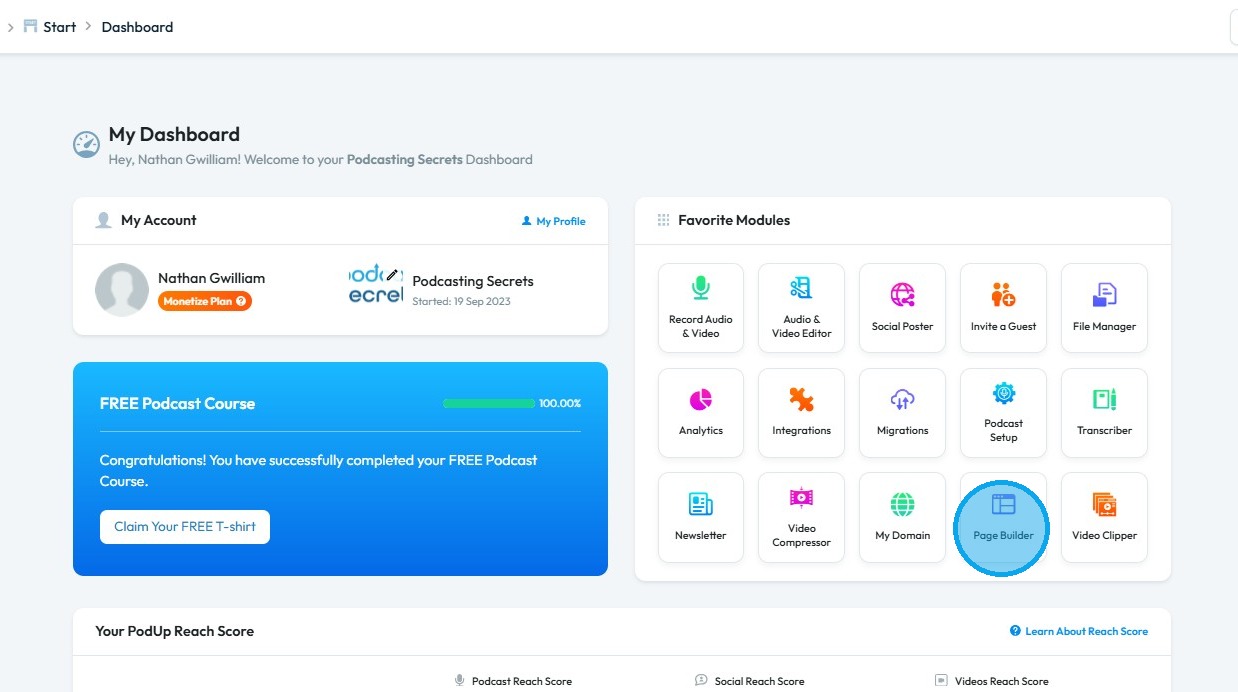
Task: Open the Integrations module
Action: (801, 412)
